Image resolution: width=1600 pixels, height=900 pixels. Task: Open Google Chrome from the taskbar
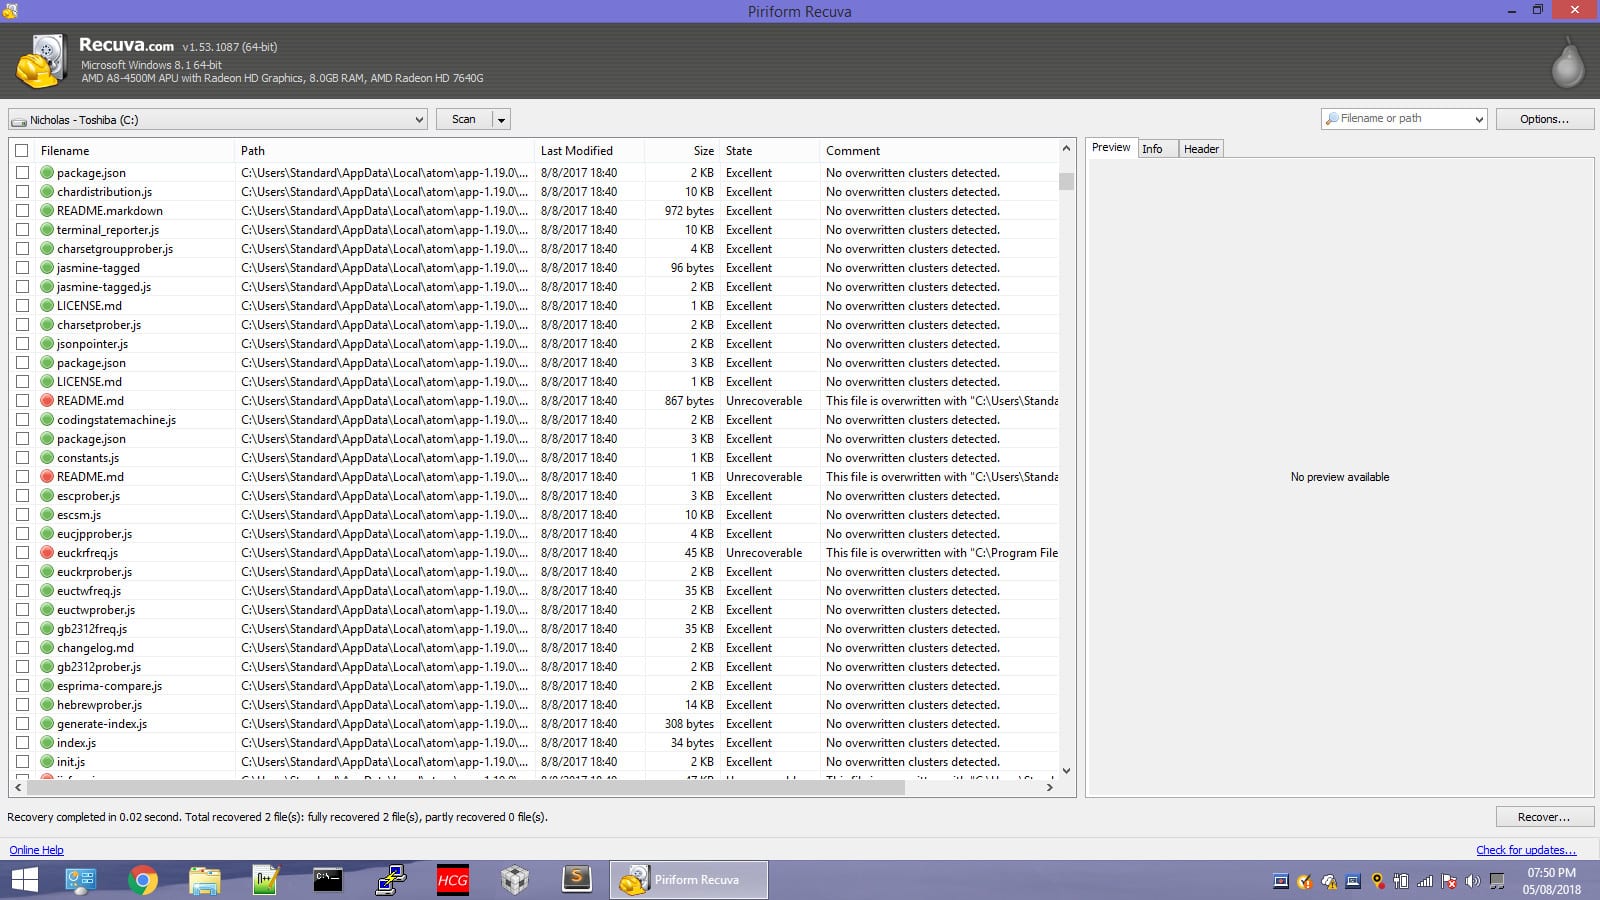pyautogui.click(x=143, y=880)
